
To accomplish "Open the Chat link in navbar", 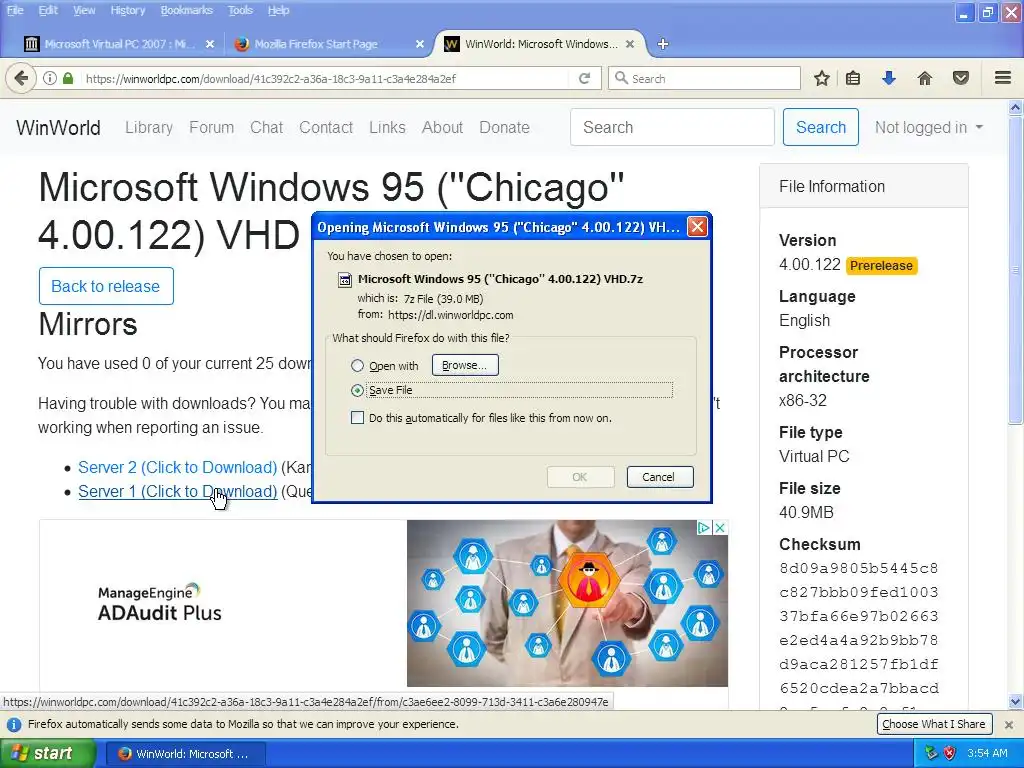I will [x=266, y=127].
